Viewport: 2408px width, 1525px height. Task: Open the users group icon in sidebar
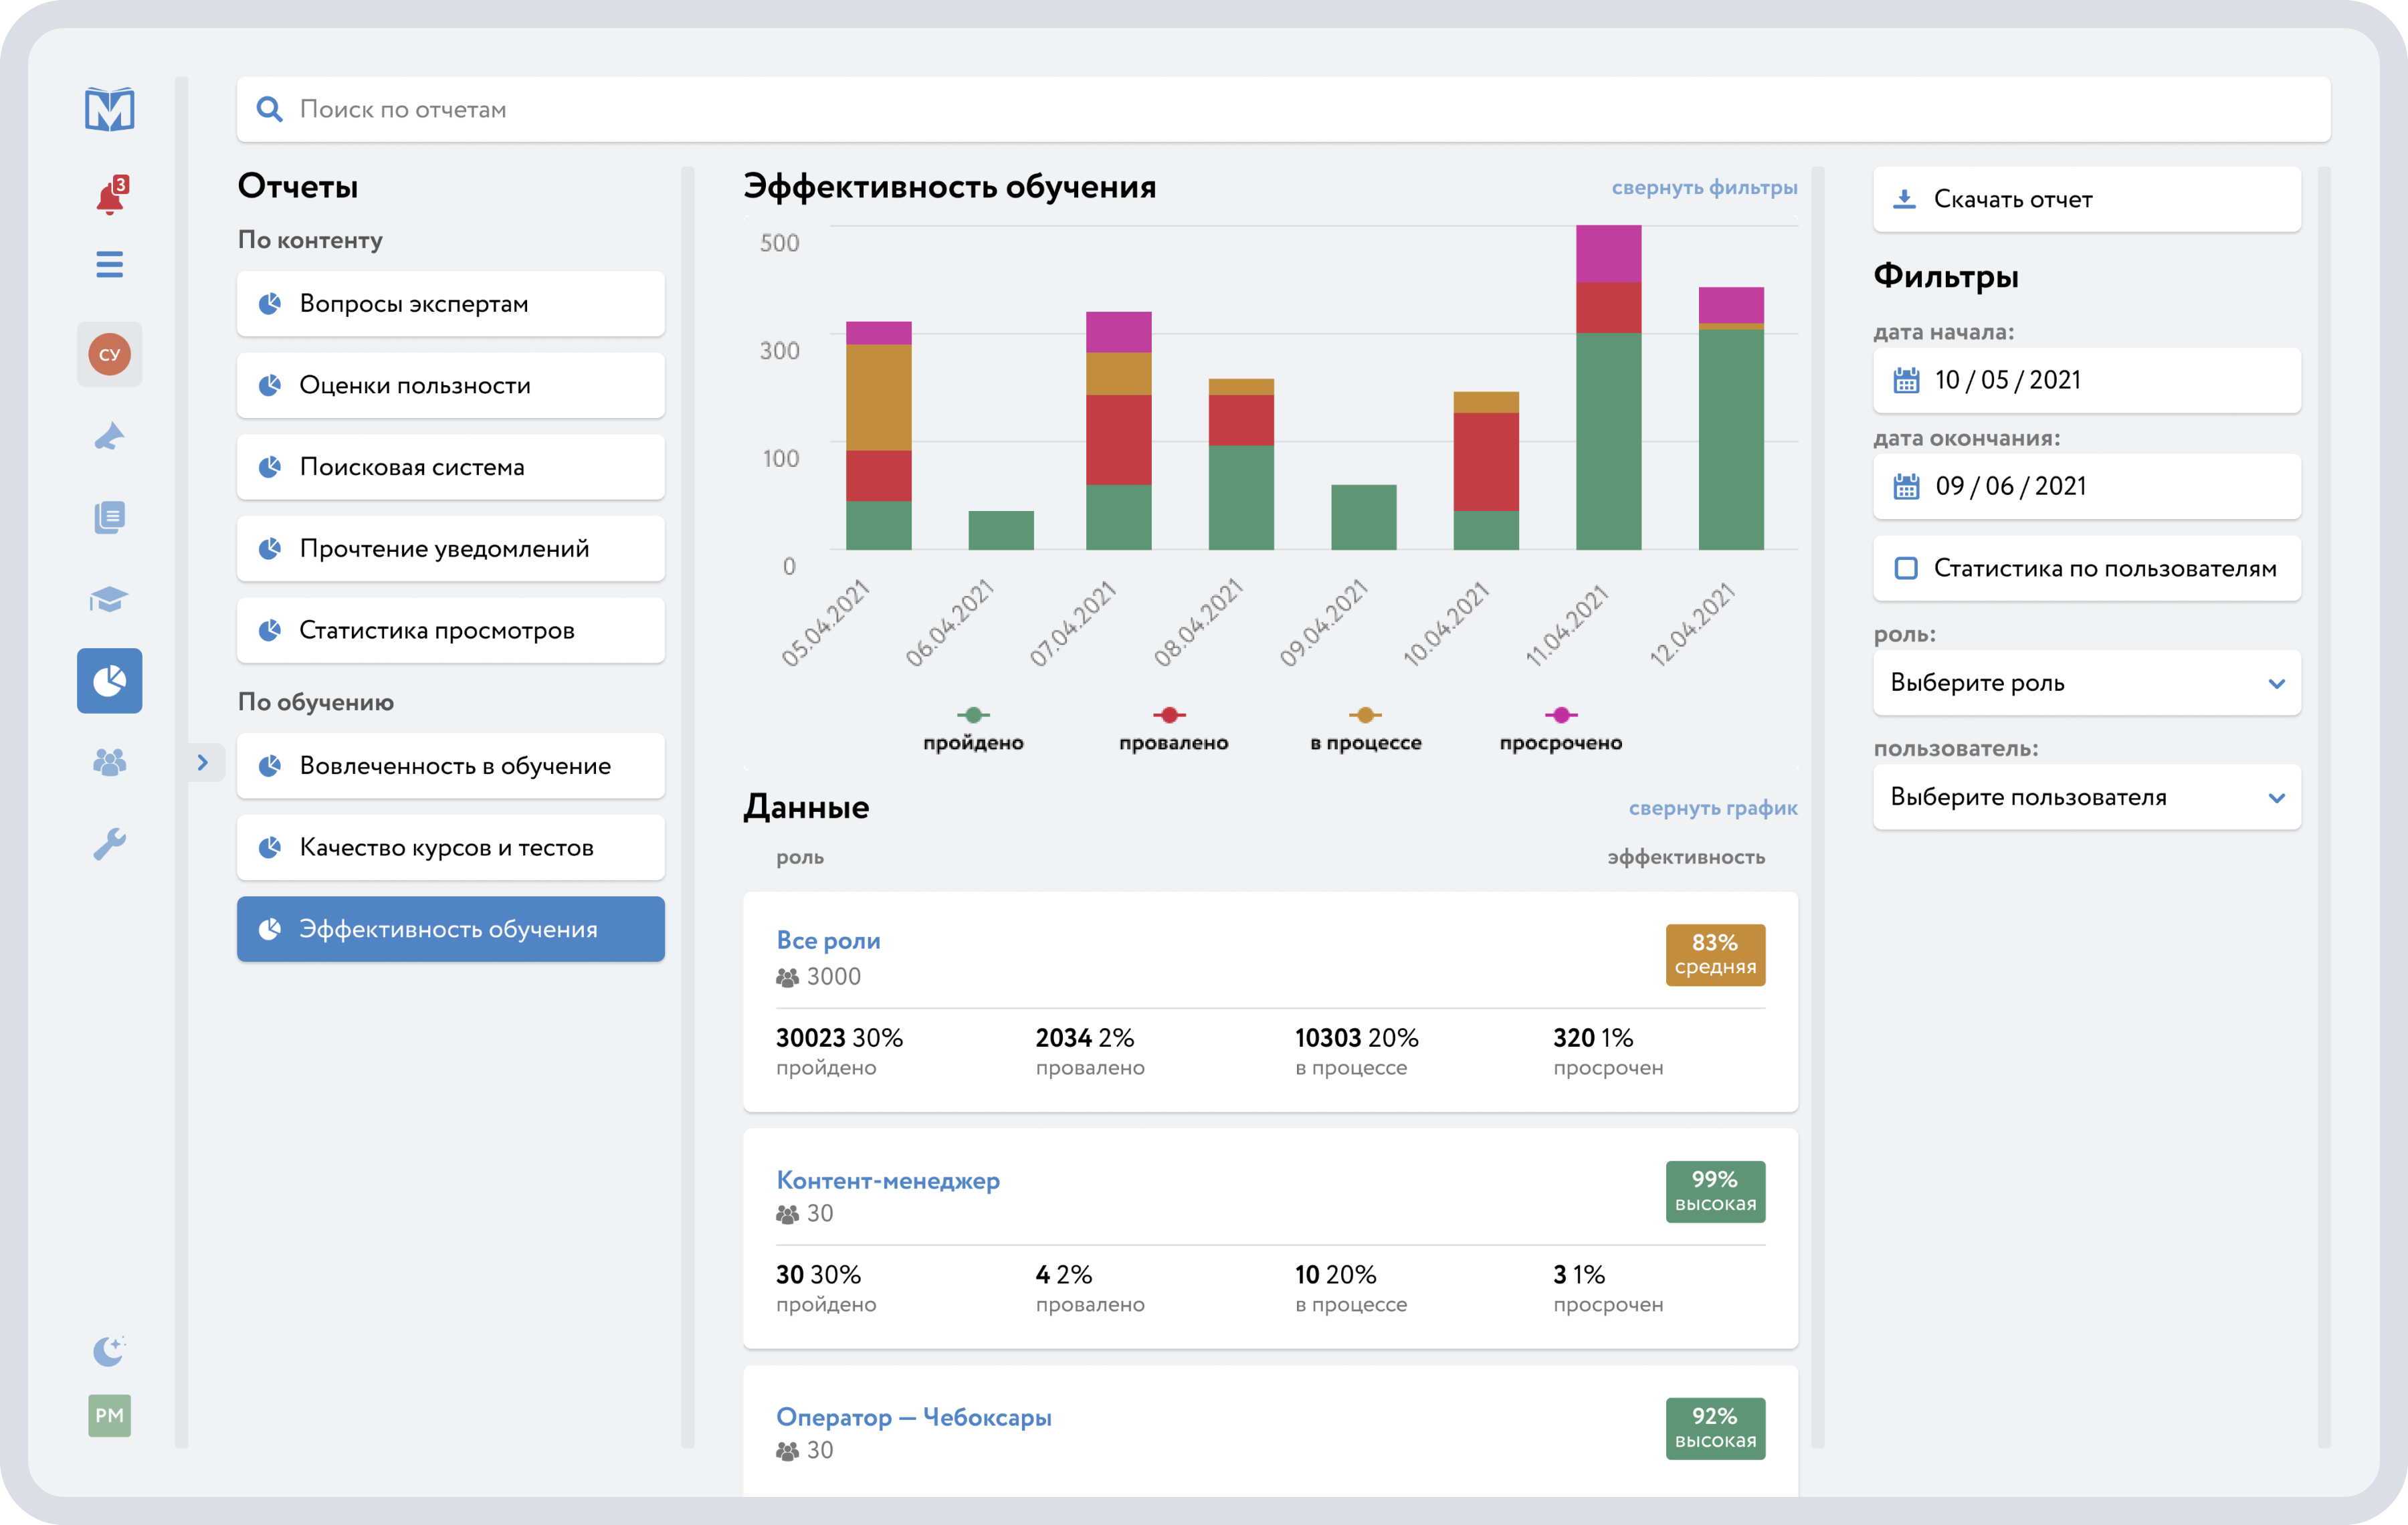pyautogui.click(x=109, y=763)
